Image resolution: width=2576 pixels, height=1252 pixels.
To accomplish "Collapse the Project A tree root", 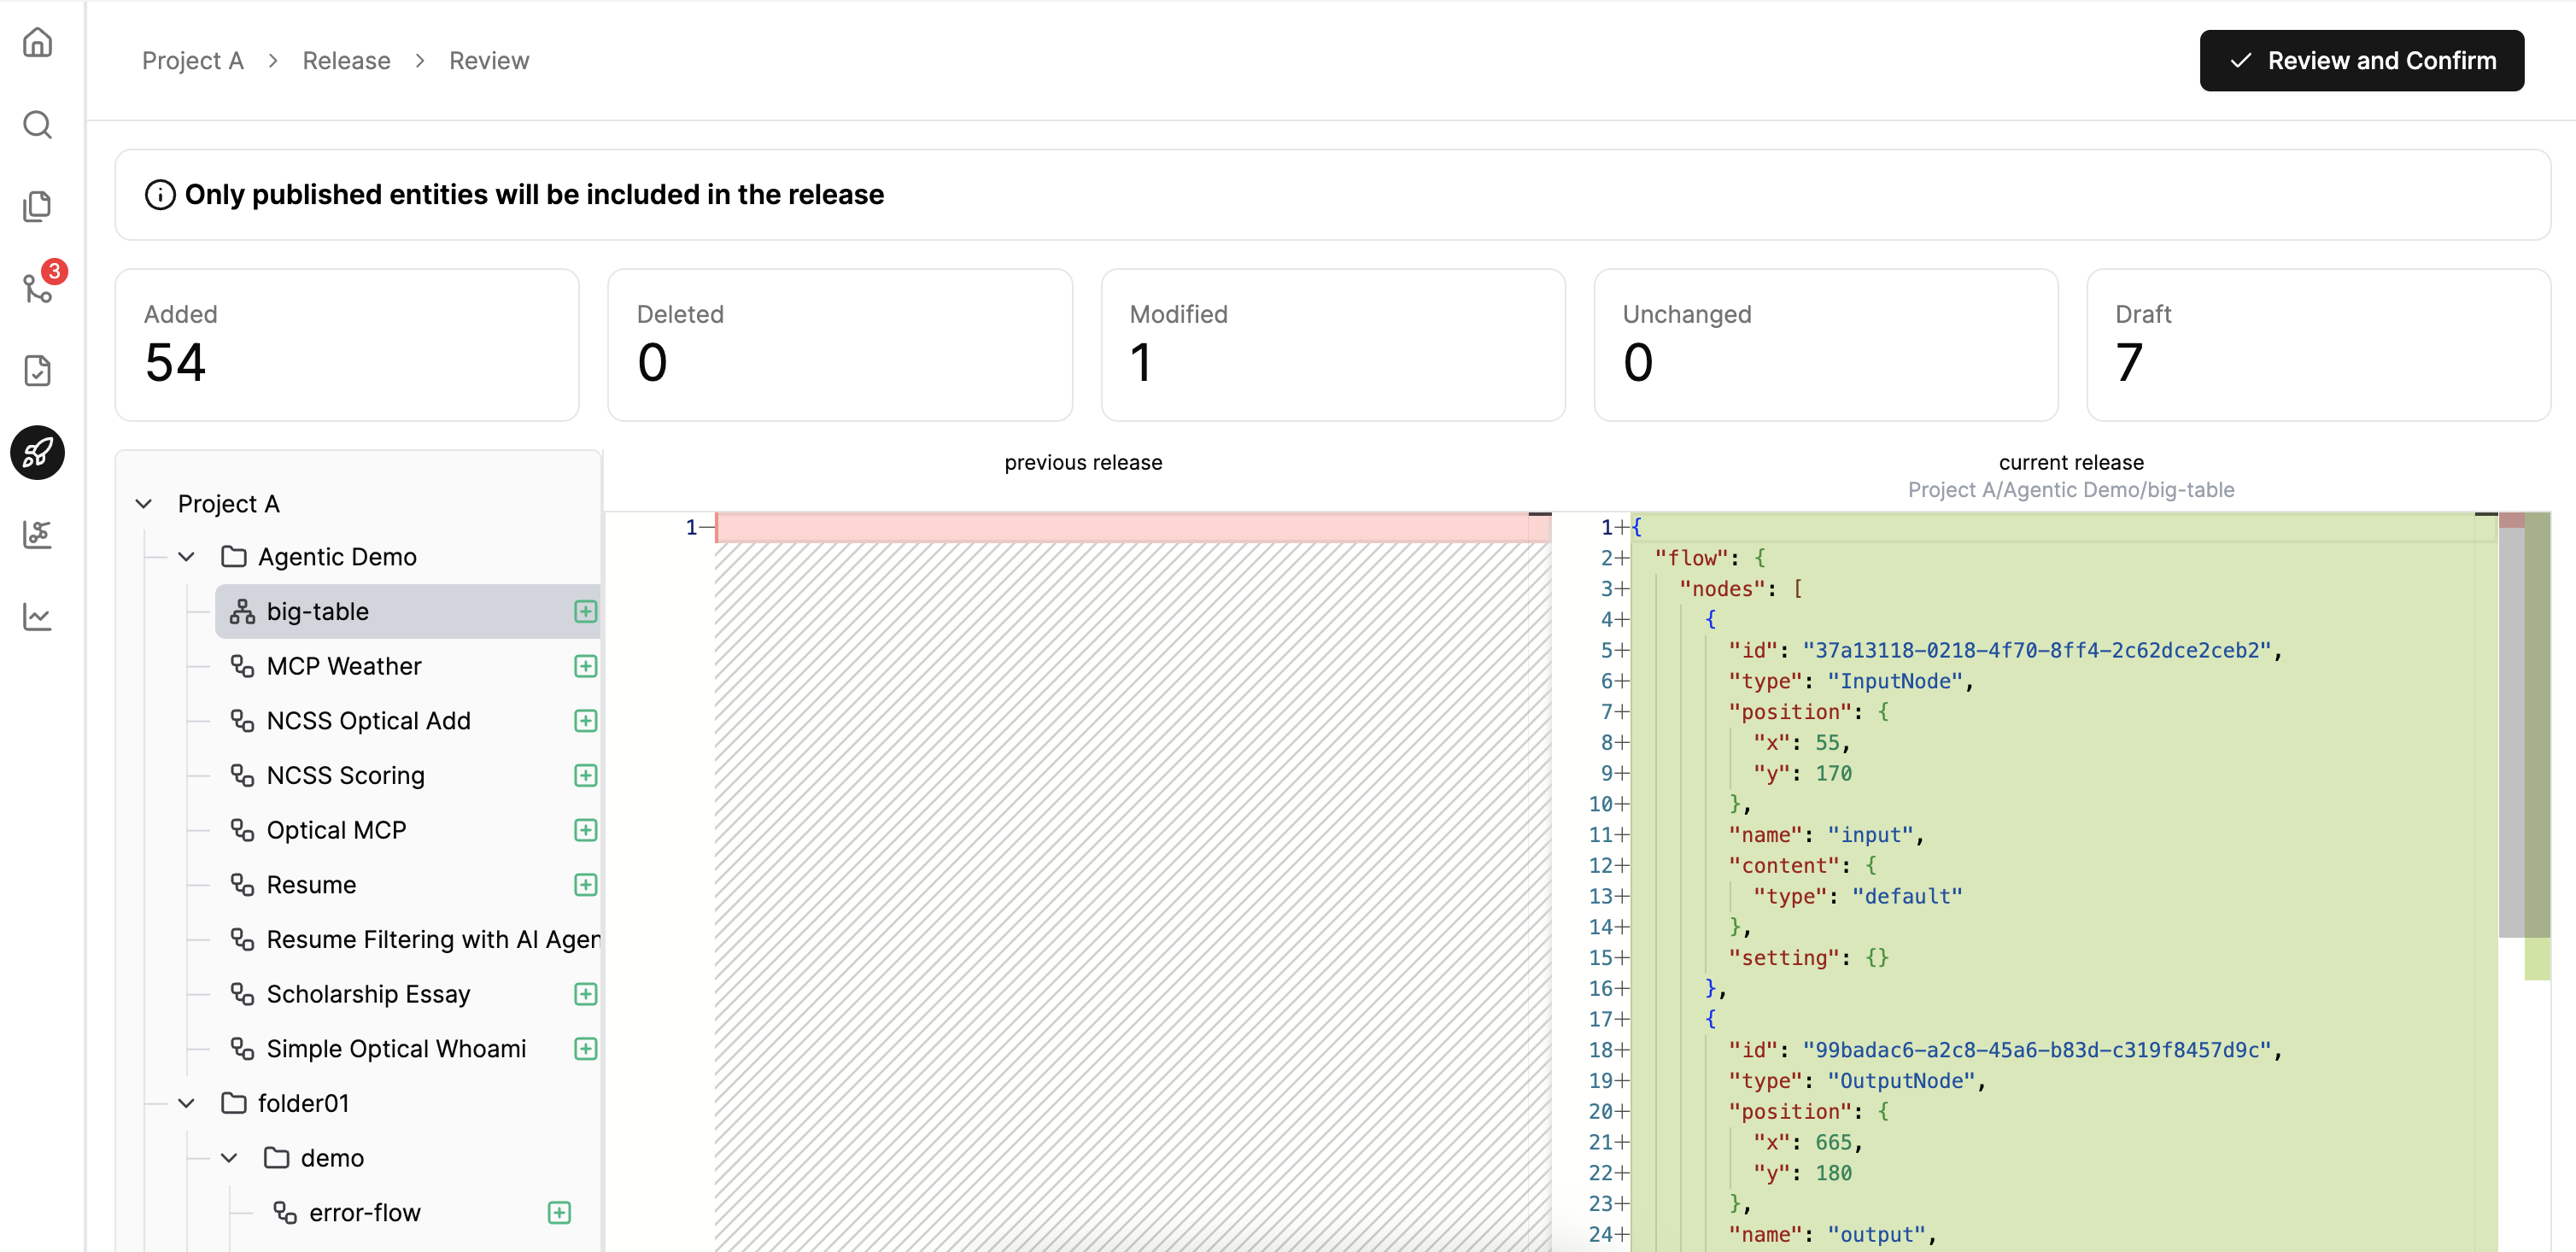I will click(144, 504).
